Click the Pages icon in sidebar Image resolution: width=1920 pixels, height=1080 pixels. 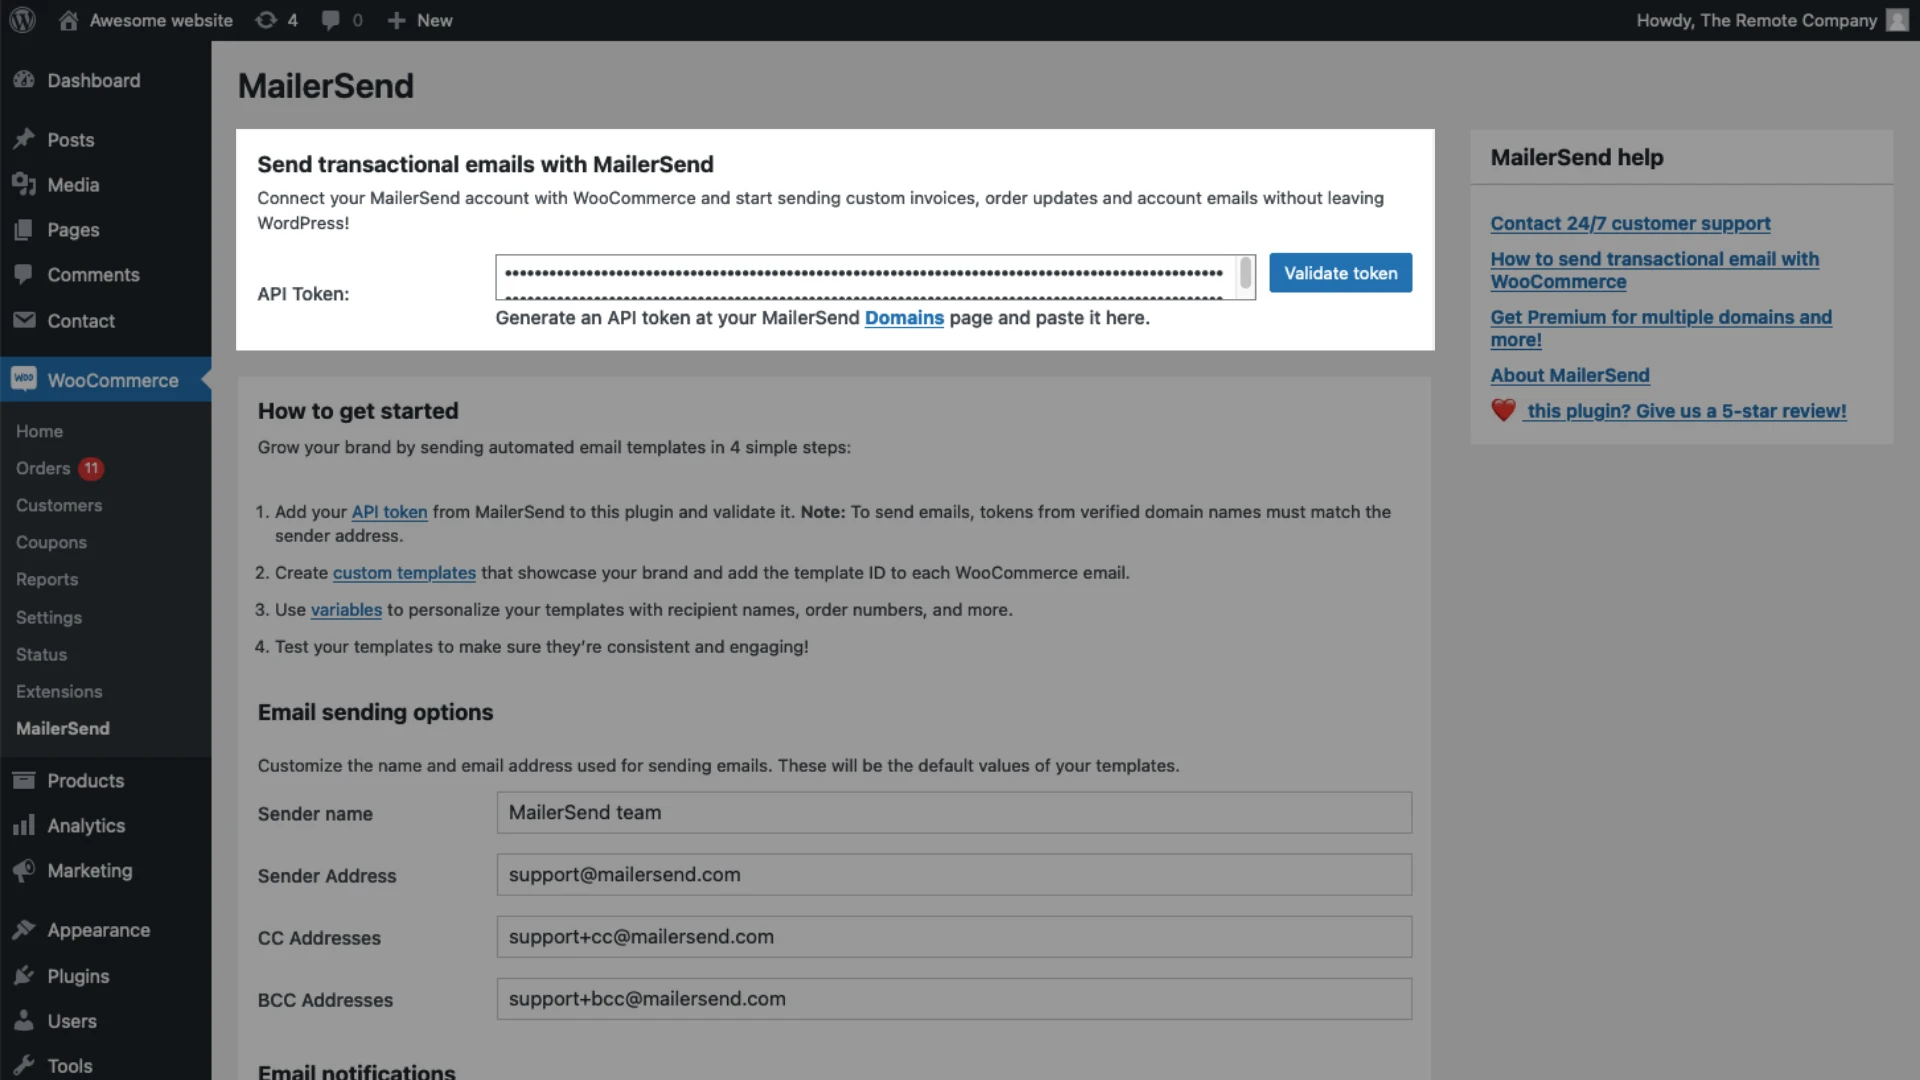(24, 229)
